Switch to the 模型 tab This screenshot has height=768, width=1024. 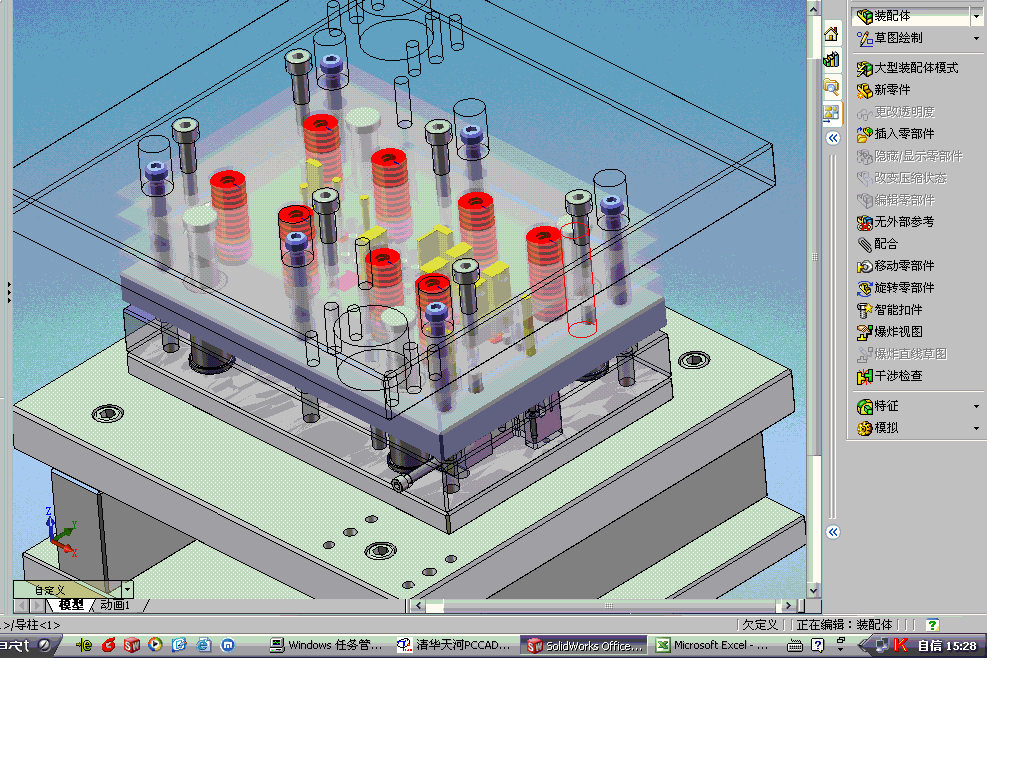[71, 605]
